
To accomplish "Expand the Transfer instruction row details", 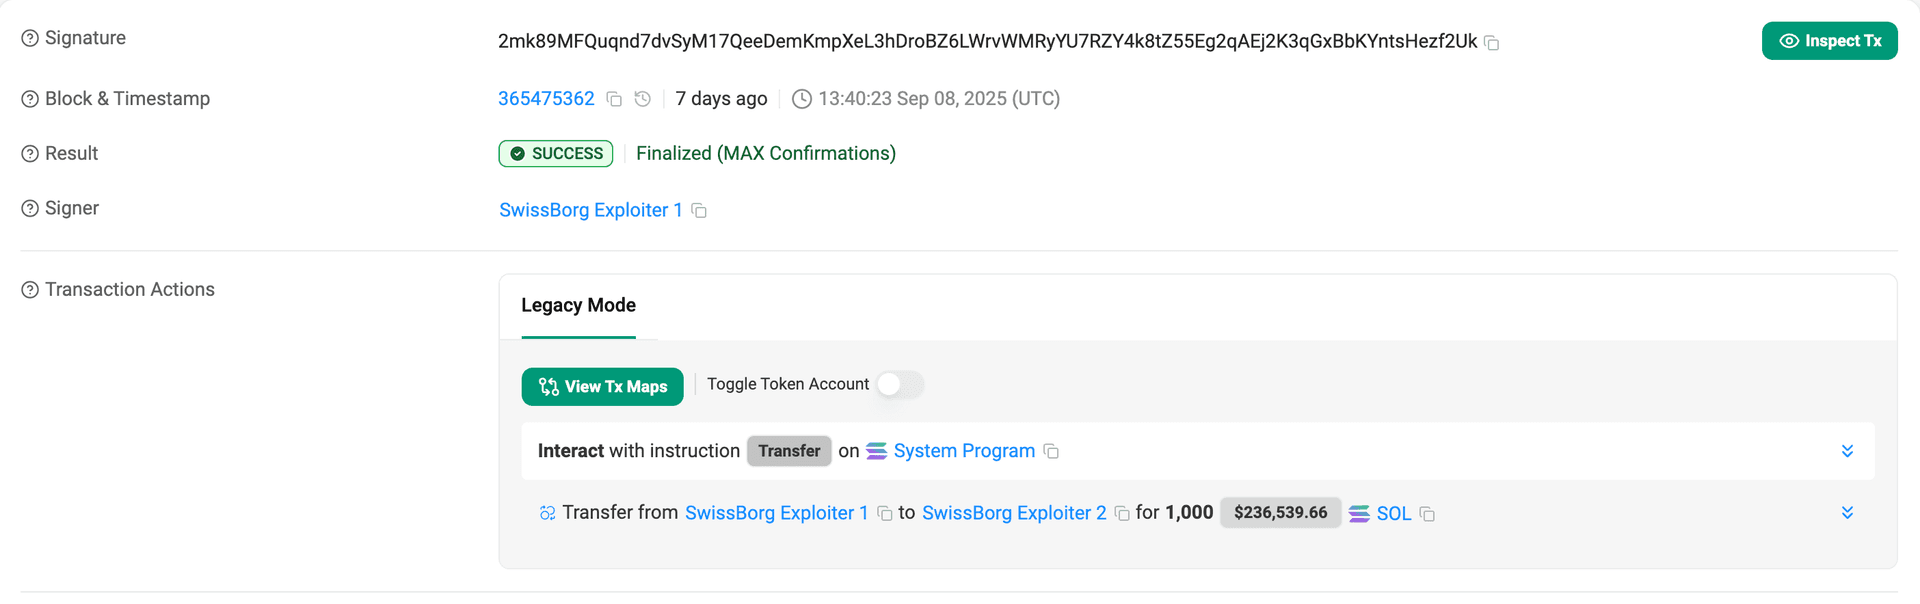I will point(1847,451).
